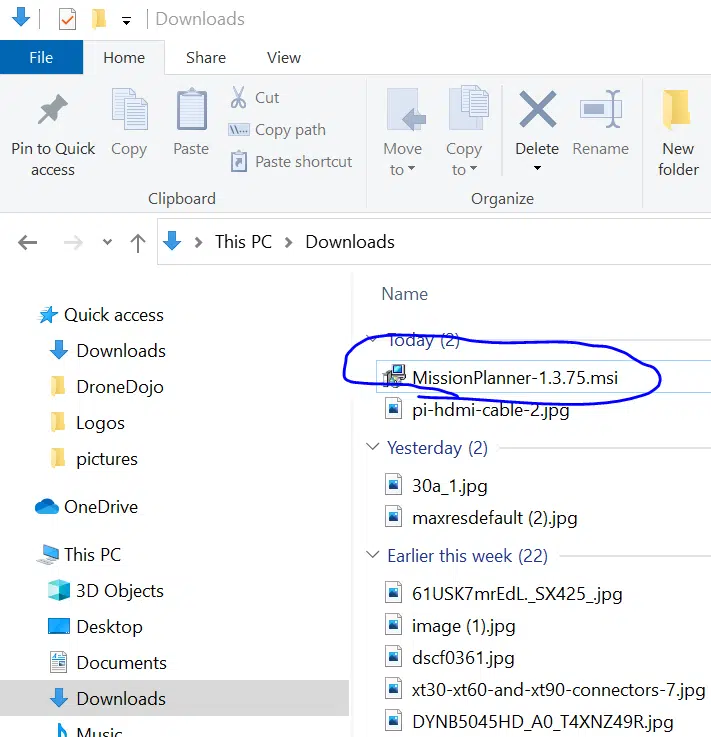Click the Downloads icon in address bar
The height and width of the screenshot is (737, 711).
tap(172, 241)
